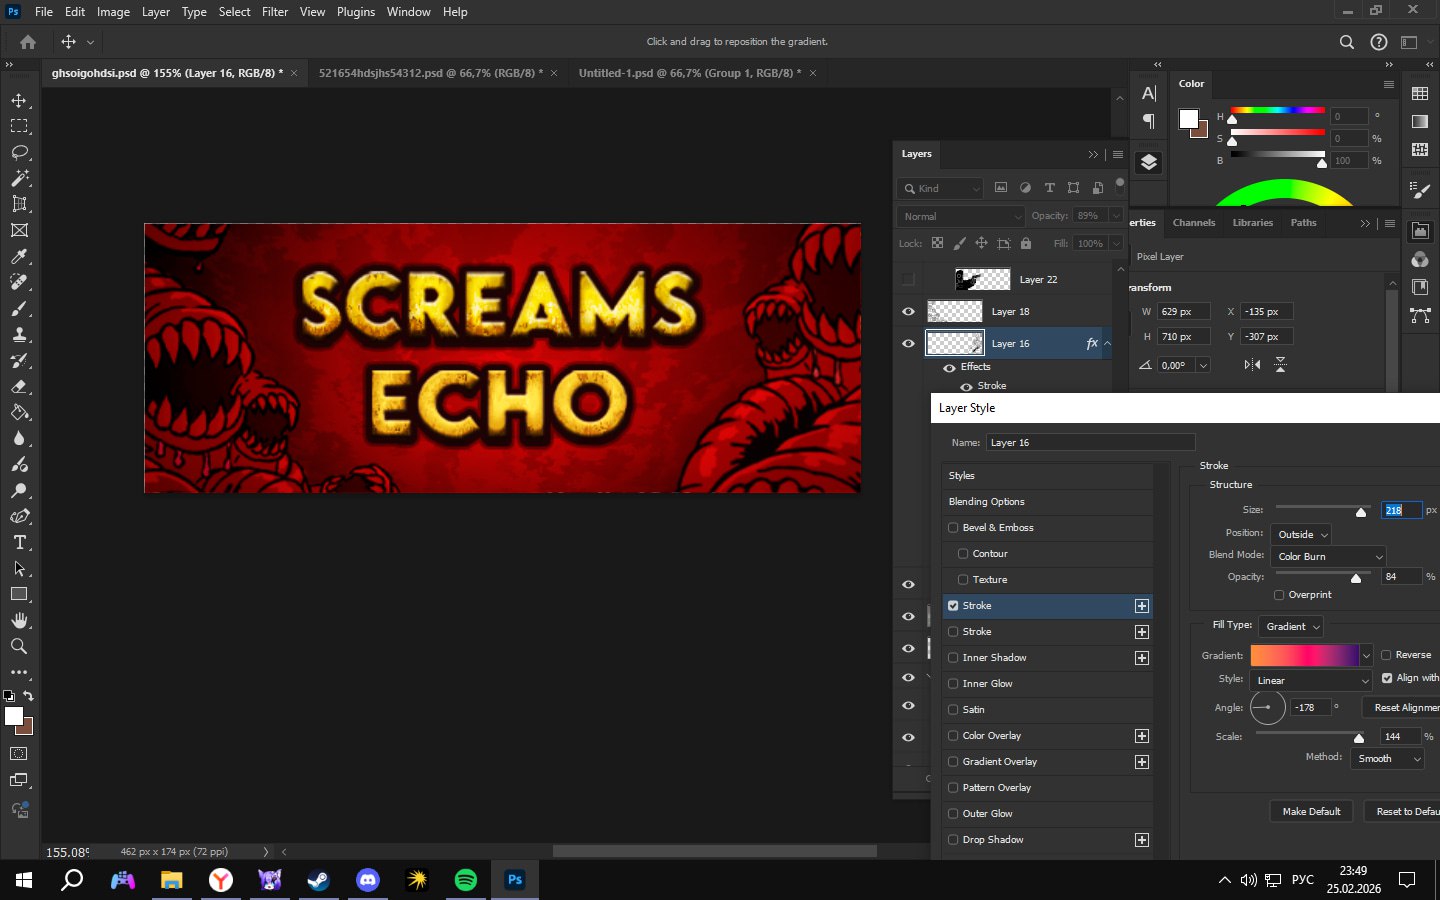Select the Horizontal Type tool
This screenshot has height=900, width=1440.
[19, 542]
